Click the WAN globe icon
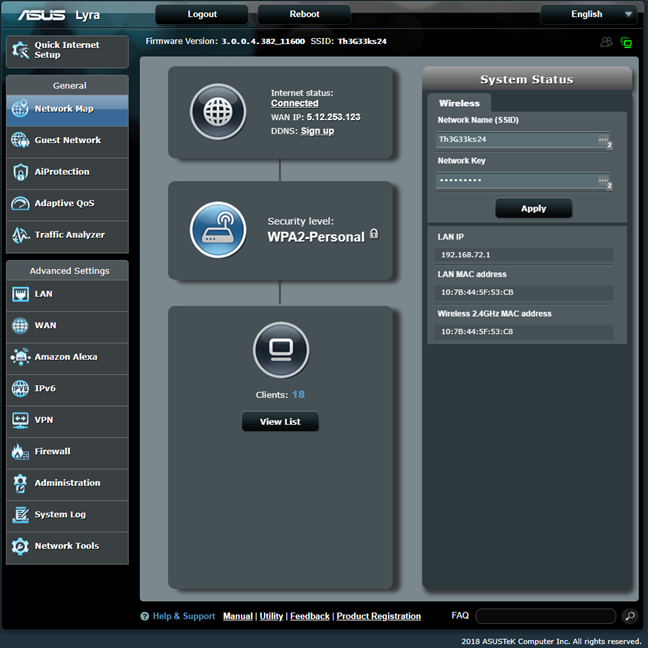648x648 pixels. pos(20,325)
